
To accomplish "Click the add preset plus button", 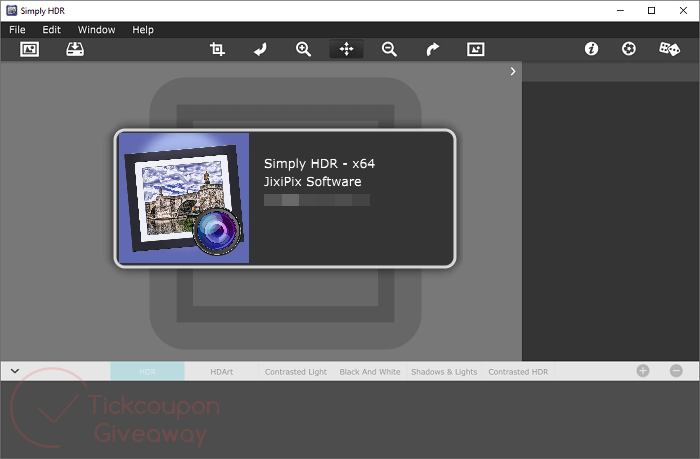I will [643, 371].
